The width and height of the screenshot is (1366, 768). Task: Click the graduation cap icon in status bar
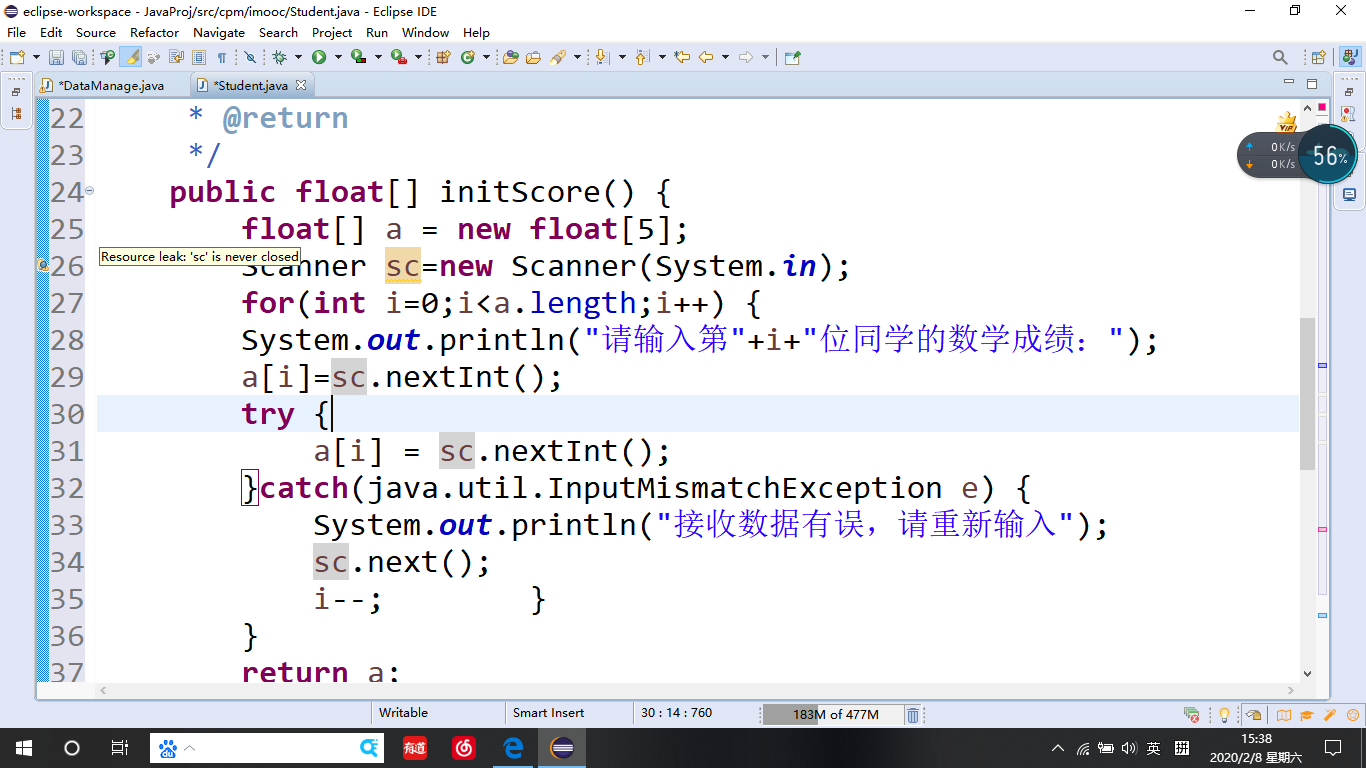coord(1306,714)
